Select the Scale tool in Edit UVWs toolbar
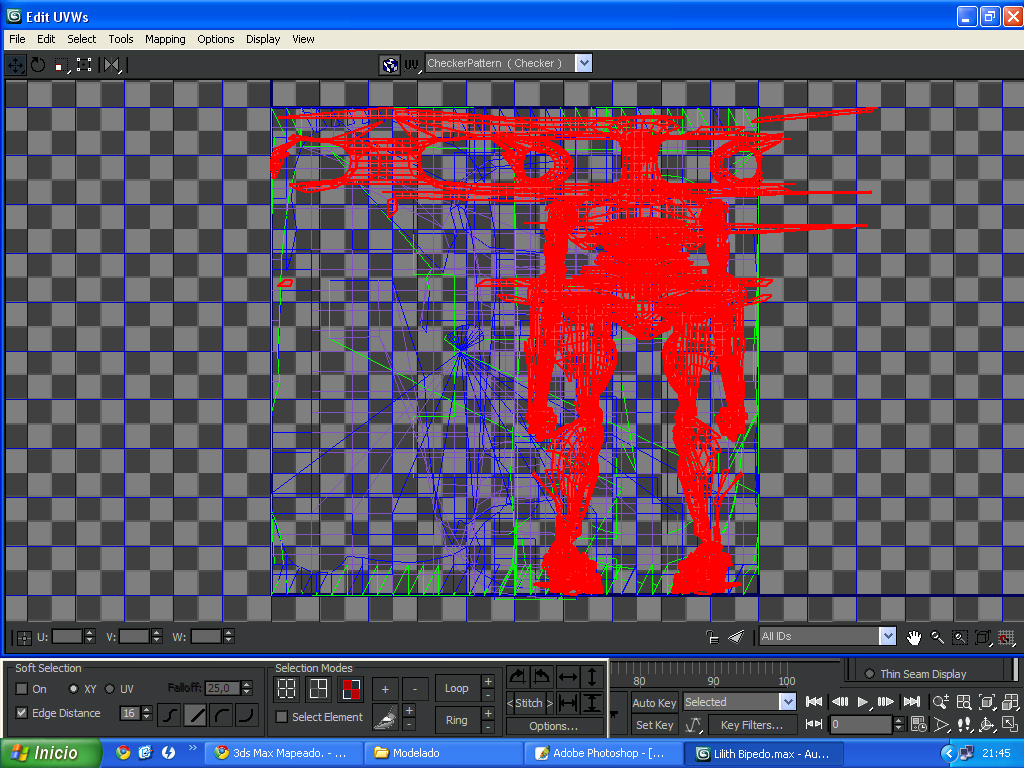Screen dimensions: 1024x768 tap(62, 65)
